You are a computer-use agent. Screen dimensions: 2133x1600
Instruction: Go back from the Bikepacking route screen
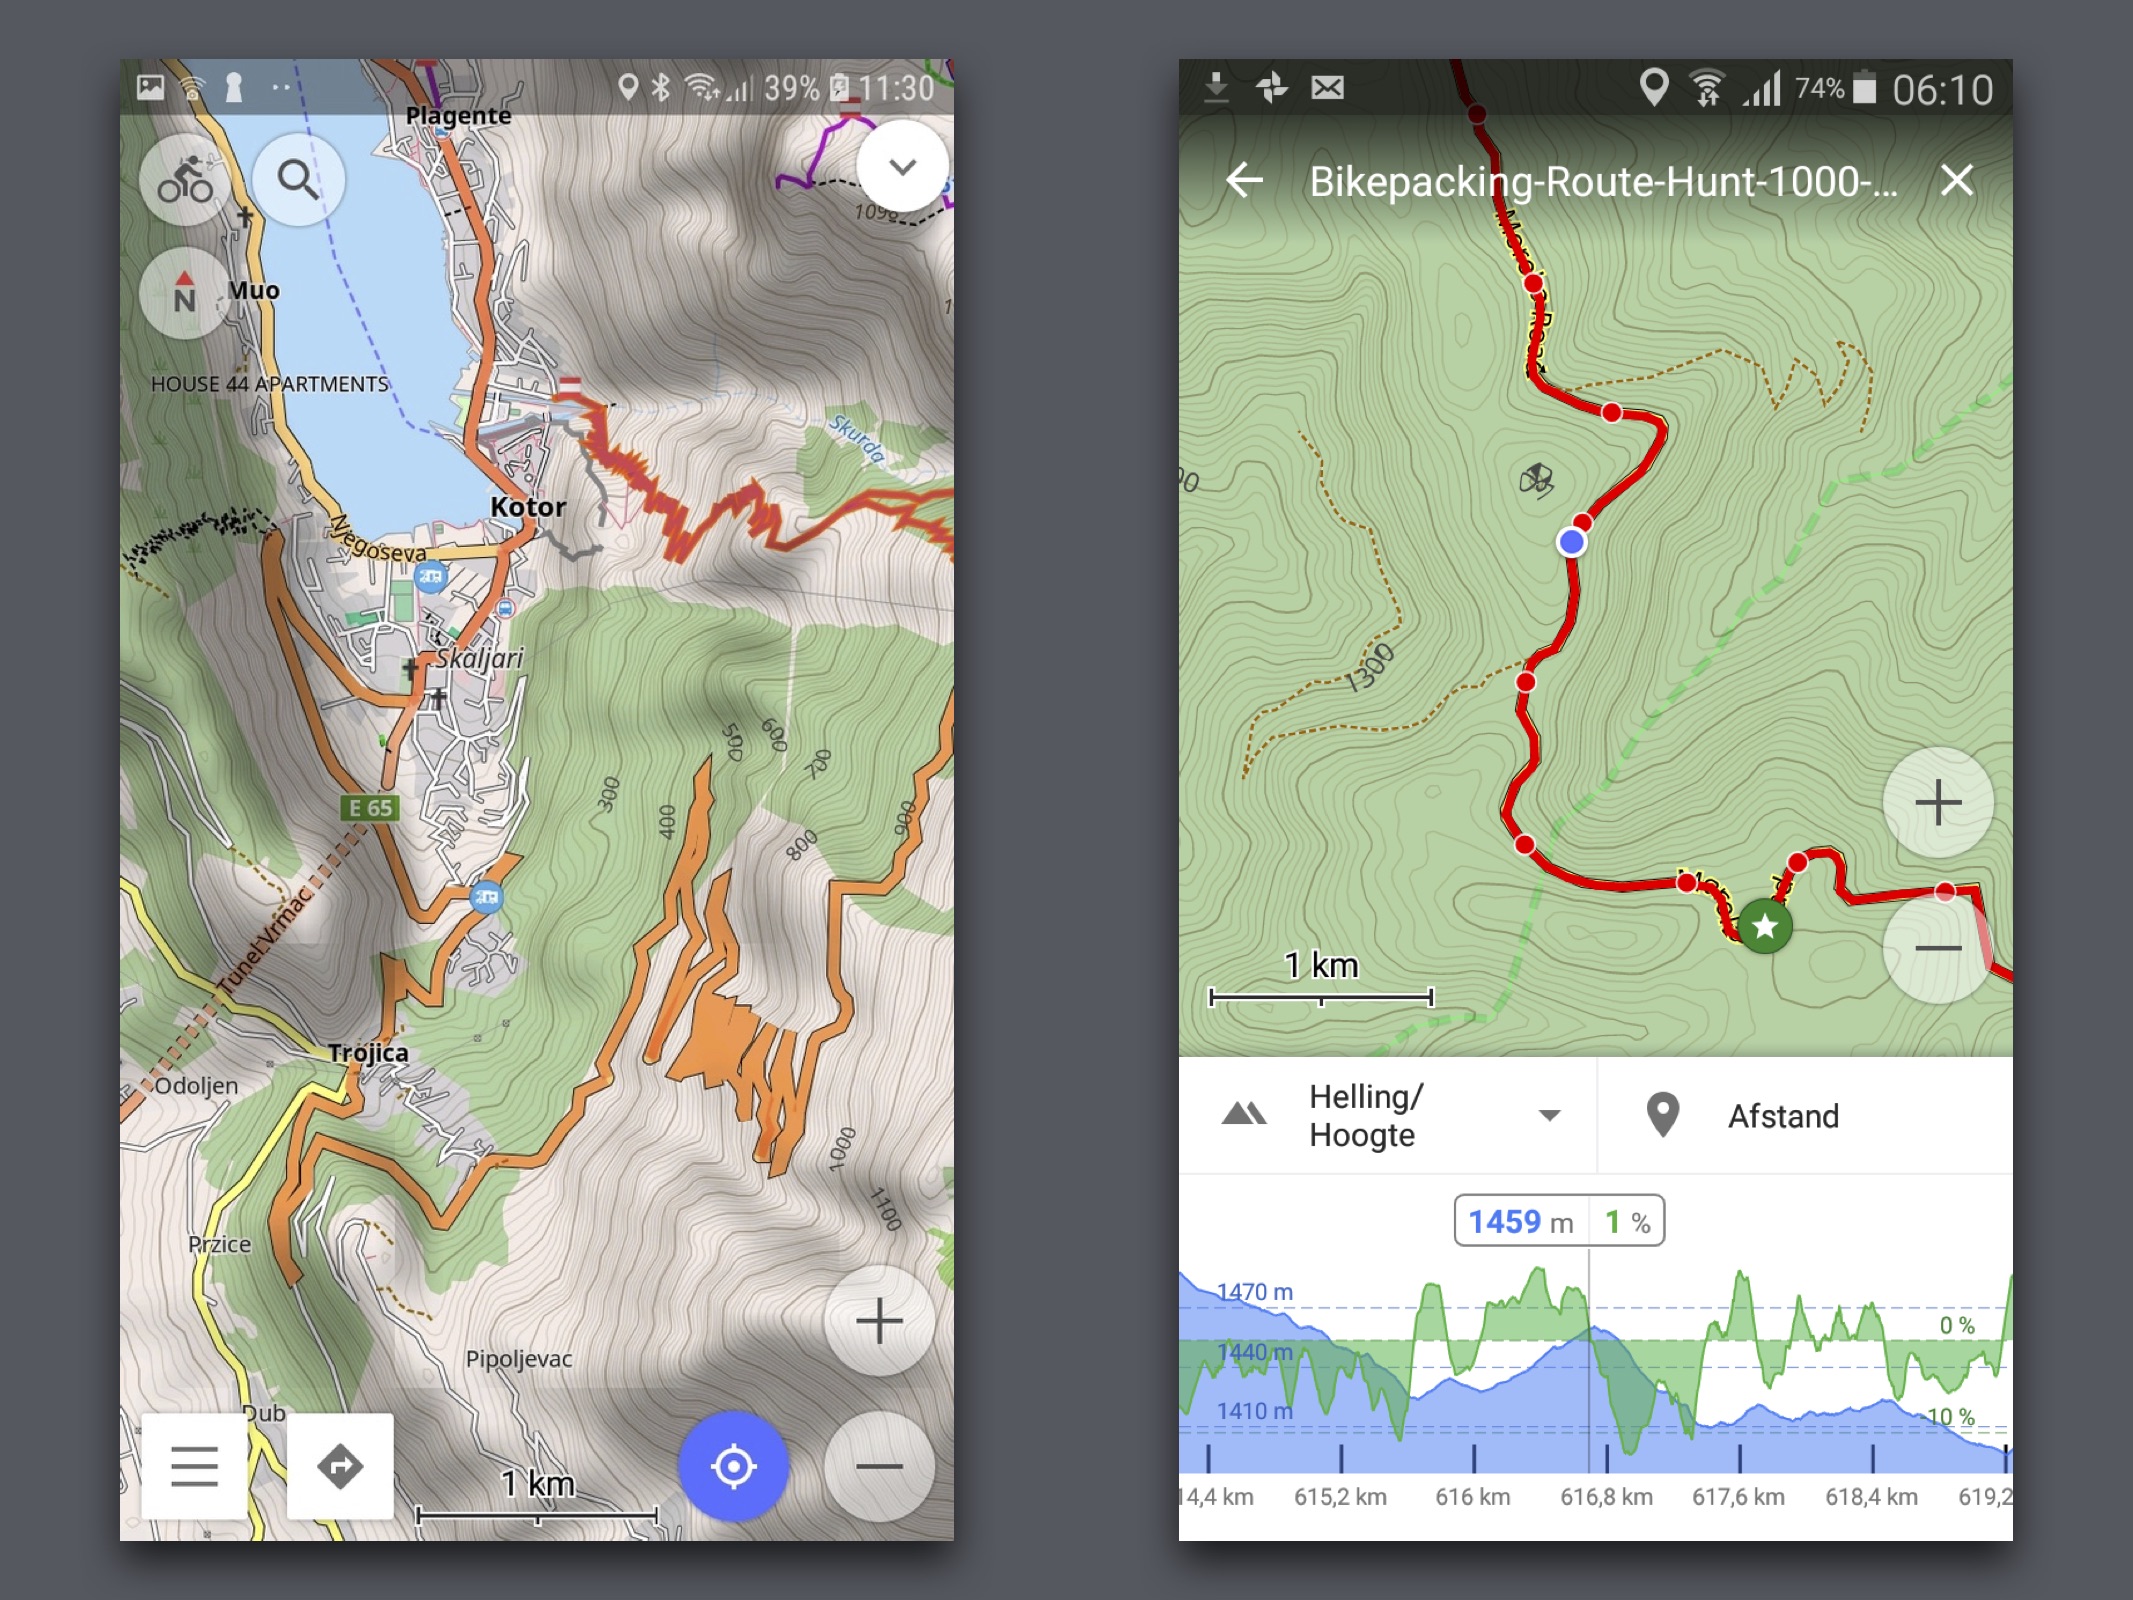[1245, 180]
